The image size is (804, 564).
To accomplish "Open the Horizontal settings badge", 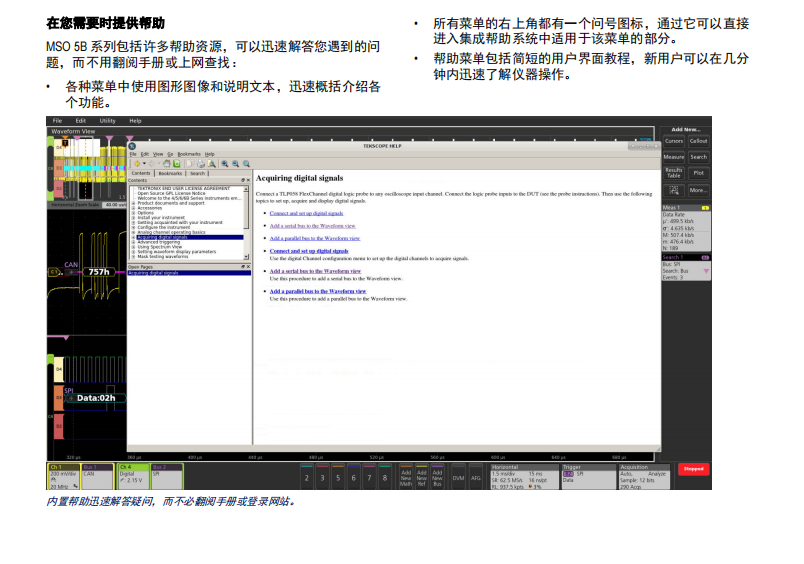I will (x=524, y=477).
